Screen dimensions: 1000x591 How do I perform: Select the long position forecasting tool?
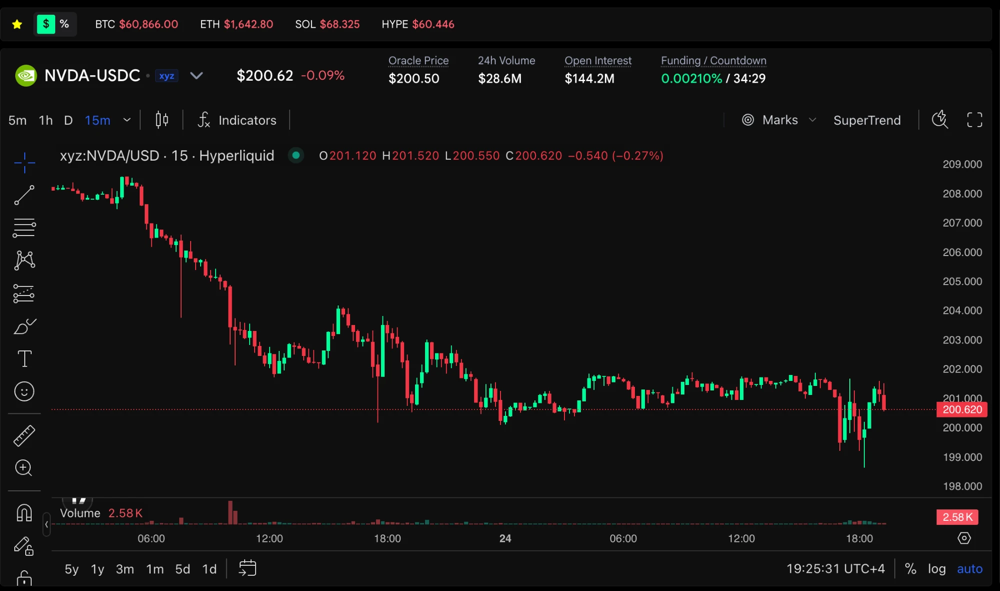point(24,293)
